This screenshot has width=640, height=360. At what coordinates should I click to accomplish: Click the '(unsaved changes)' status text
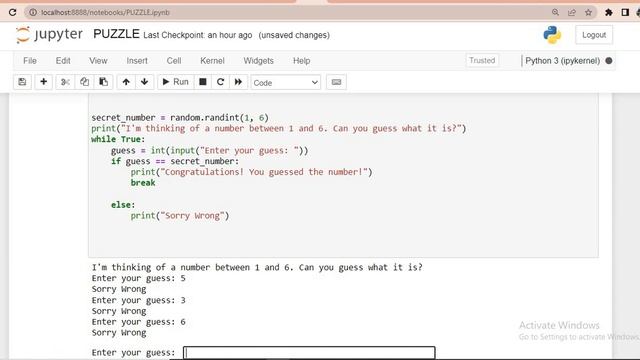[x=294, y=36]
